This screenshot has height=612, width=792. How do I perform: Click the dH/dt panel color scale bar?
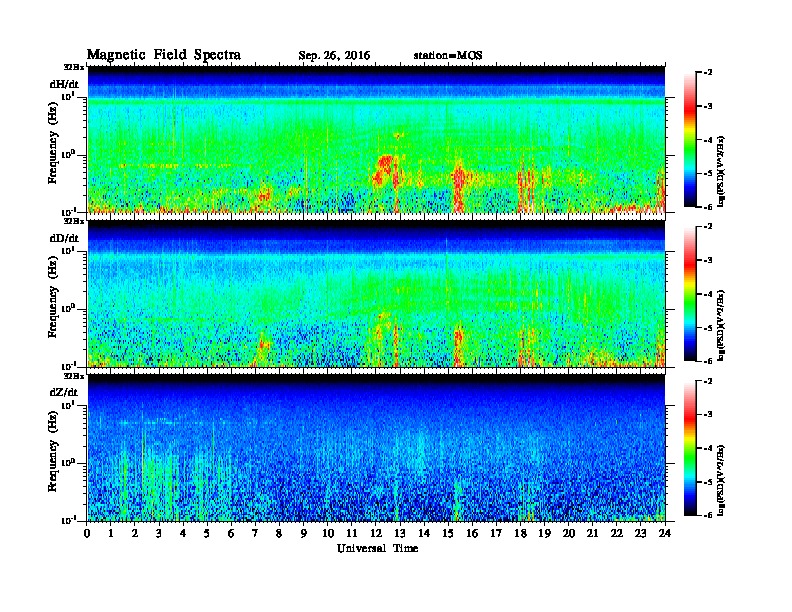(x=690, y=139)
